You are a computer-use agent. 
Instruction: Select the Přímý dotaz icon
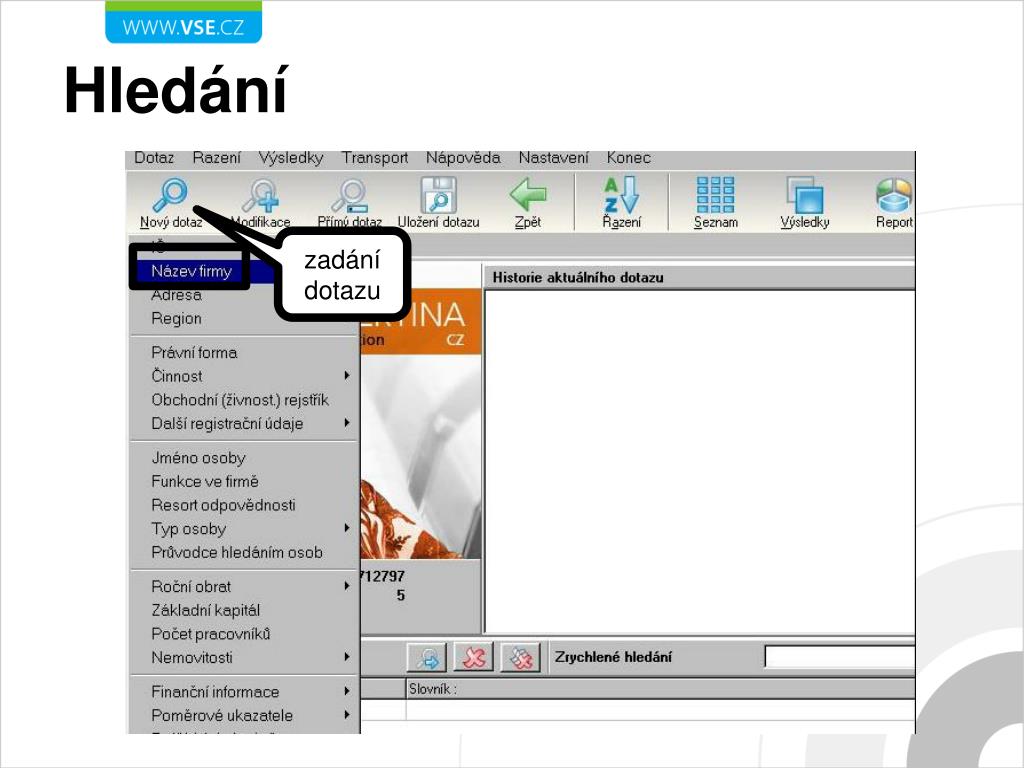[349, 195]
